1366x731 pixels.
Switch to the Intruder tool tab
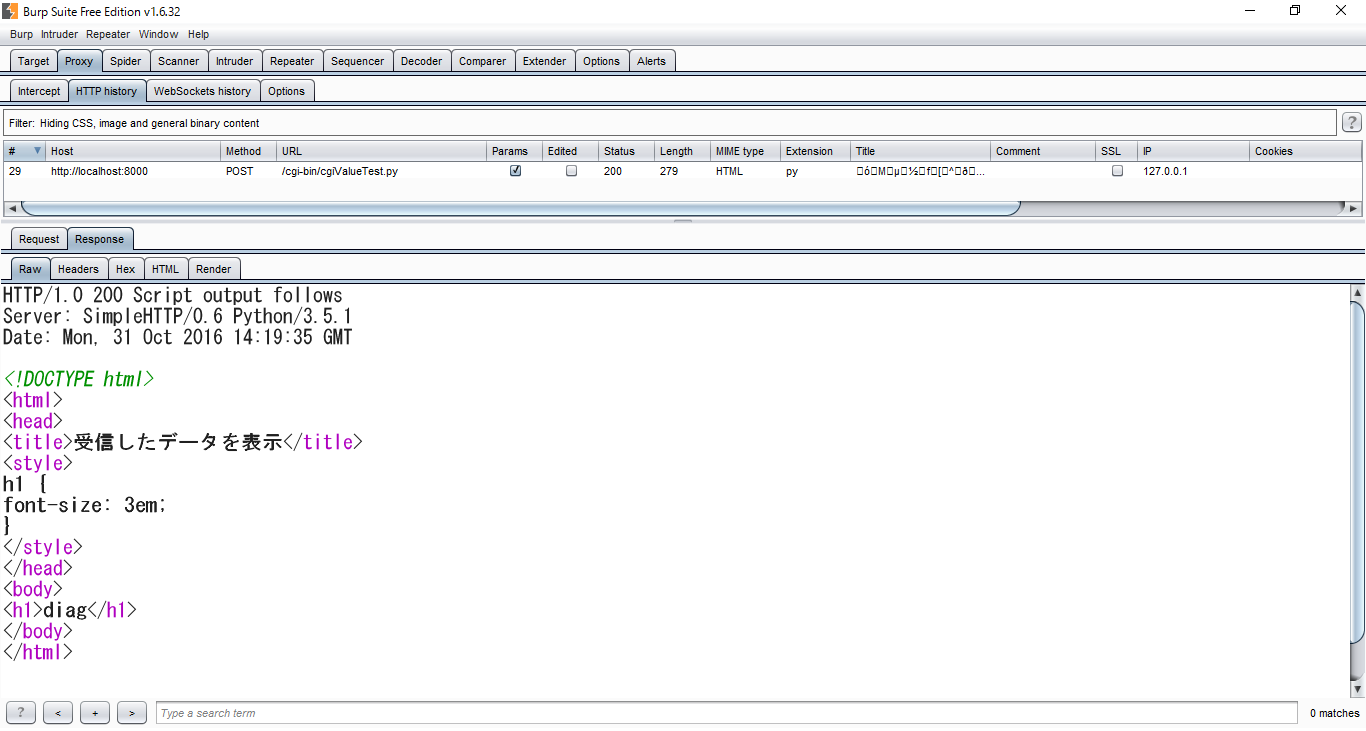coord(235,61)
